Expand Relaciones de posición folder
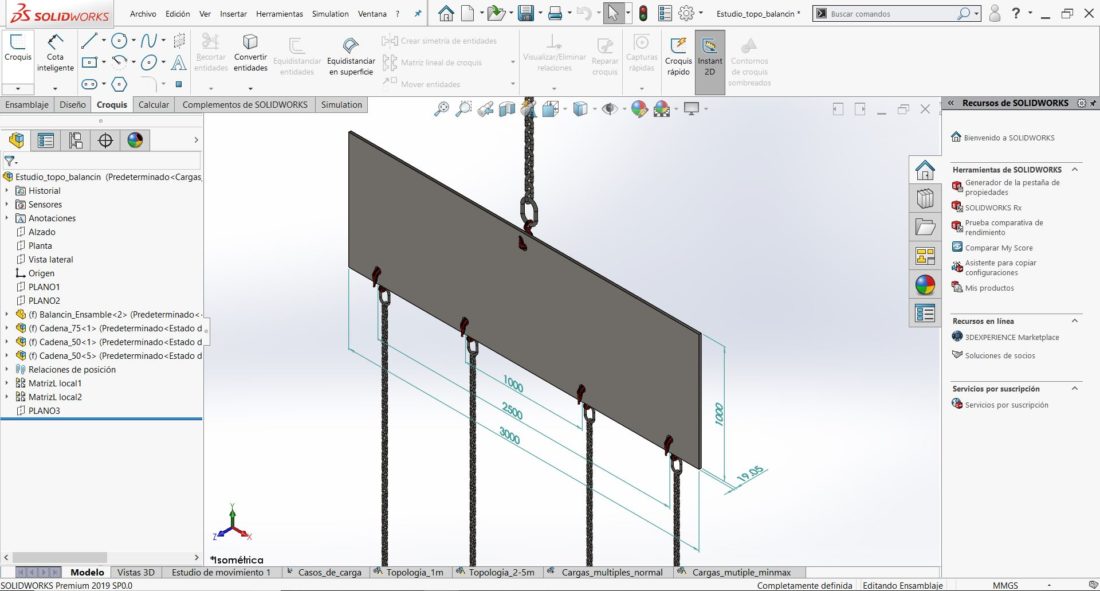 pos(7,369)
